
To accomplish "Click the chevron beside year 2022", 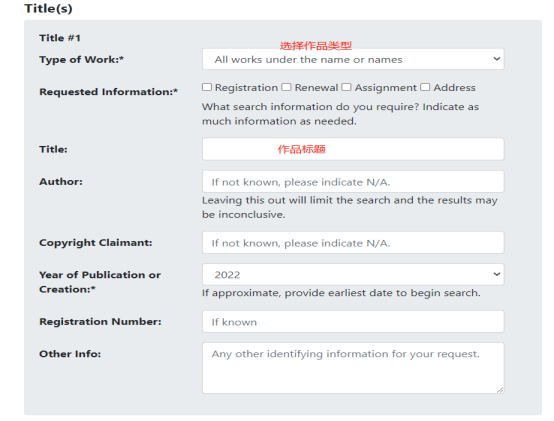I will 497,274.
